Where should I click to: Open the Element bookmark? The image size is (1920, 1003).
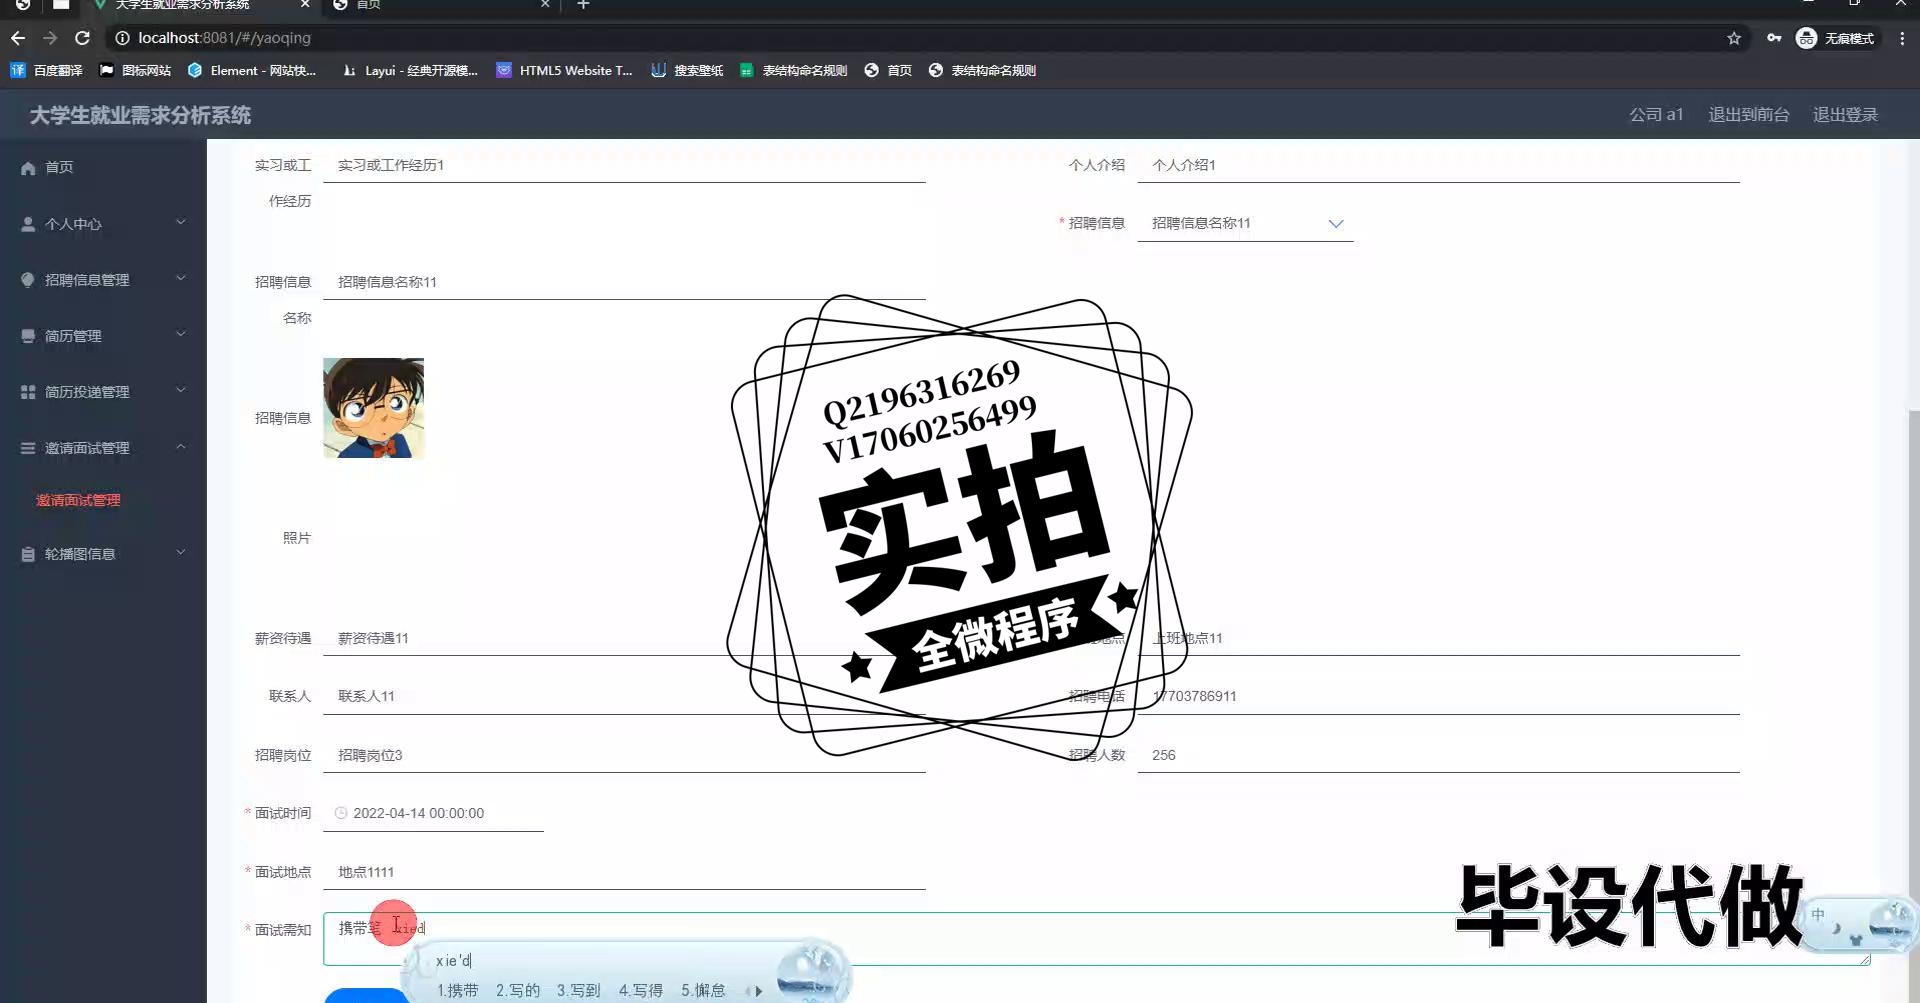coord(252,70)
